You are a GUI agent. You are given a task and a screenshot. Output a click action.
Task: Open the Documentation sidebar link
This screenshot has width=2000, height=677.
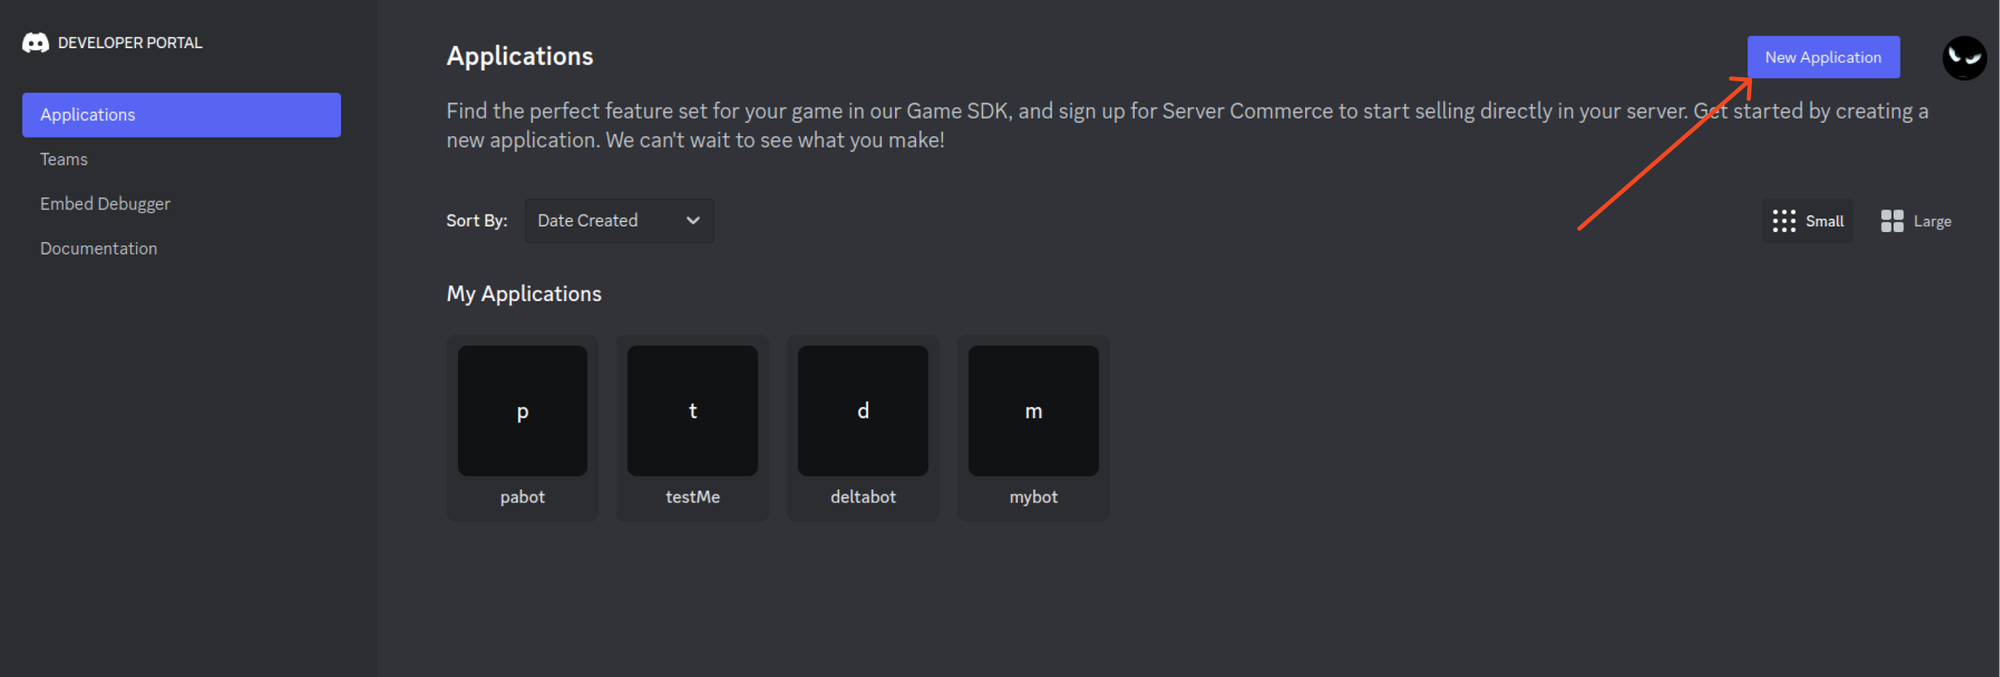98,248
